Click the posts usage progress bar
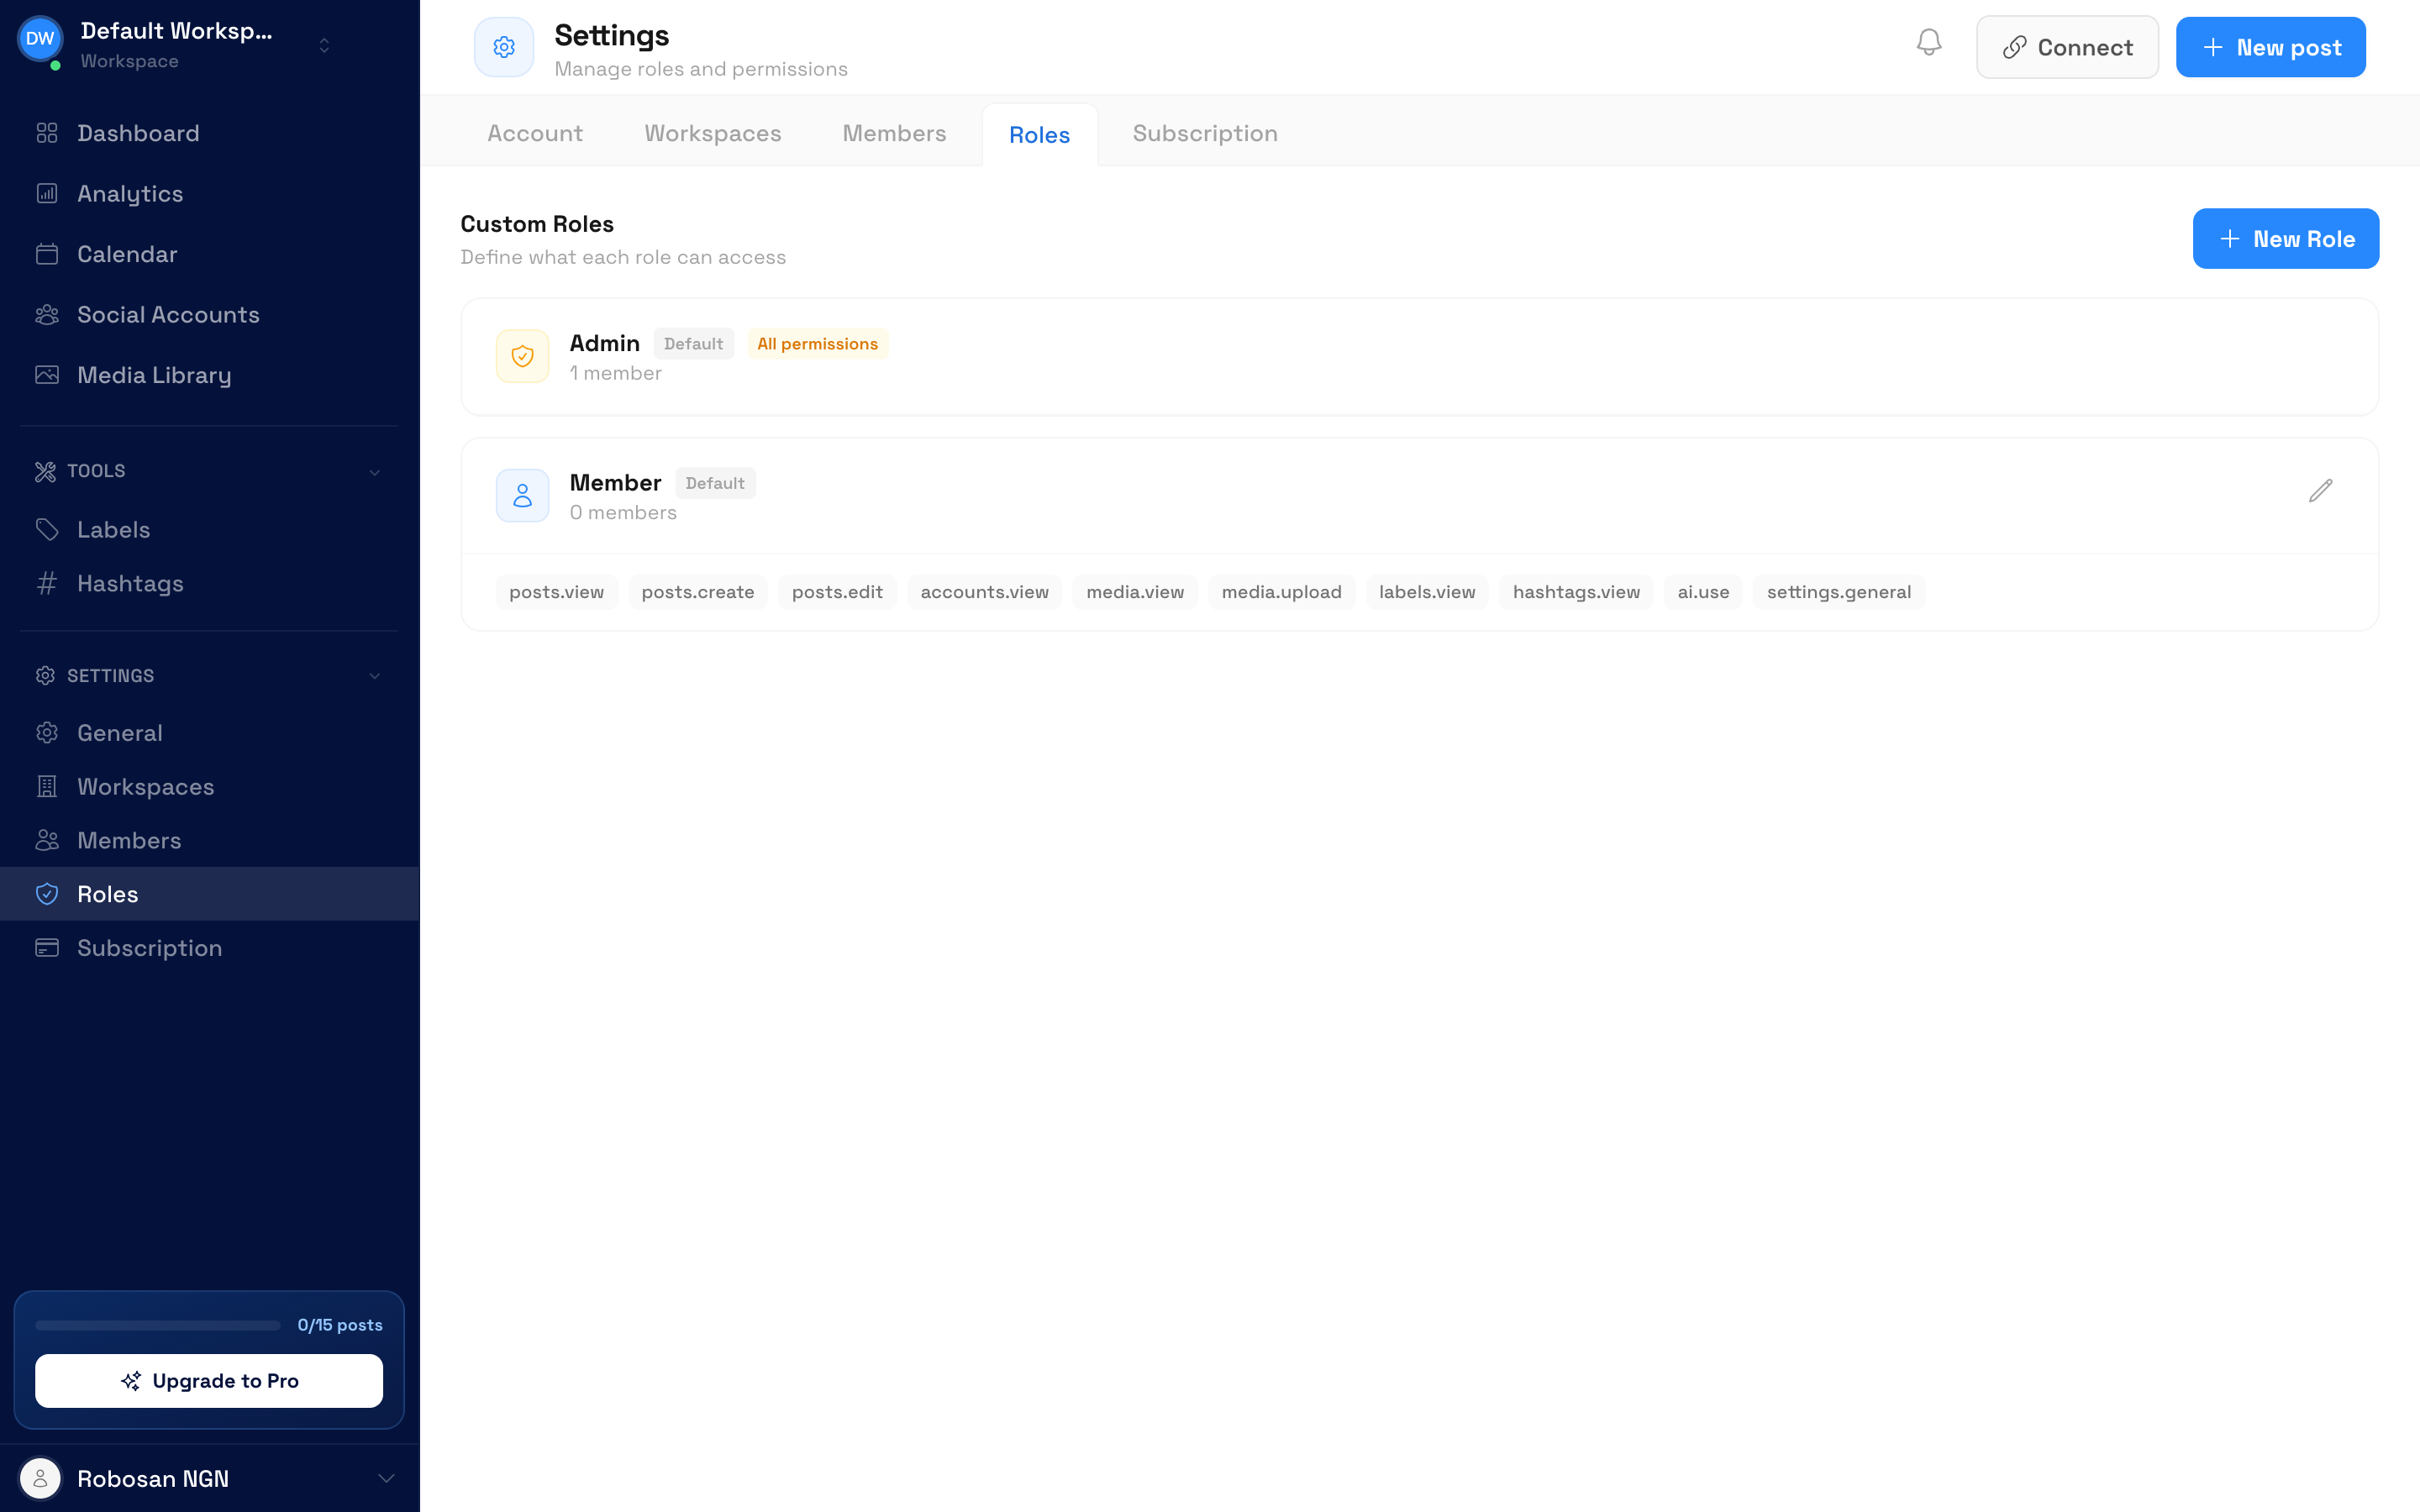 (157, 1325)
